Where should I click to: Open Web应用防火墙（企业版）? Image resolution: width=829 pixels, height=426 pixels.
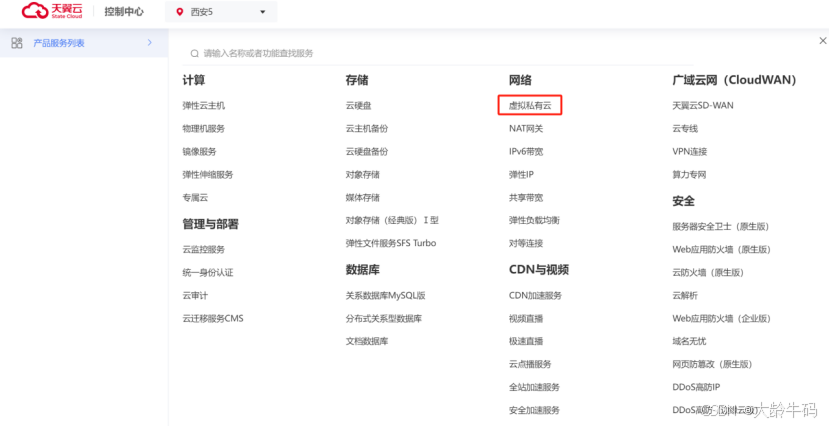tap(722, 319)
